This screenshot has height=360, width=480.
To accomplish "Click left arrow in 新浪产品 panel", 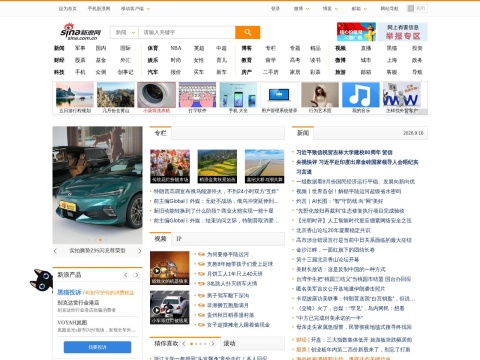I will click(126, 275).
